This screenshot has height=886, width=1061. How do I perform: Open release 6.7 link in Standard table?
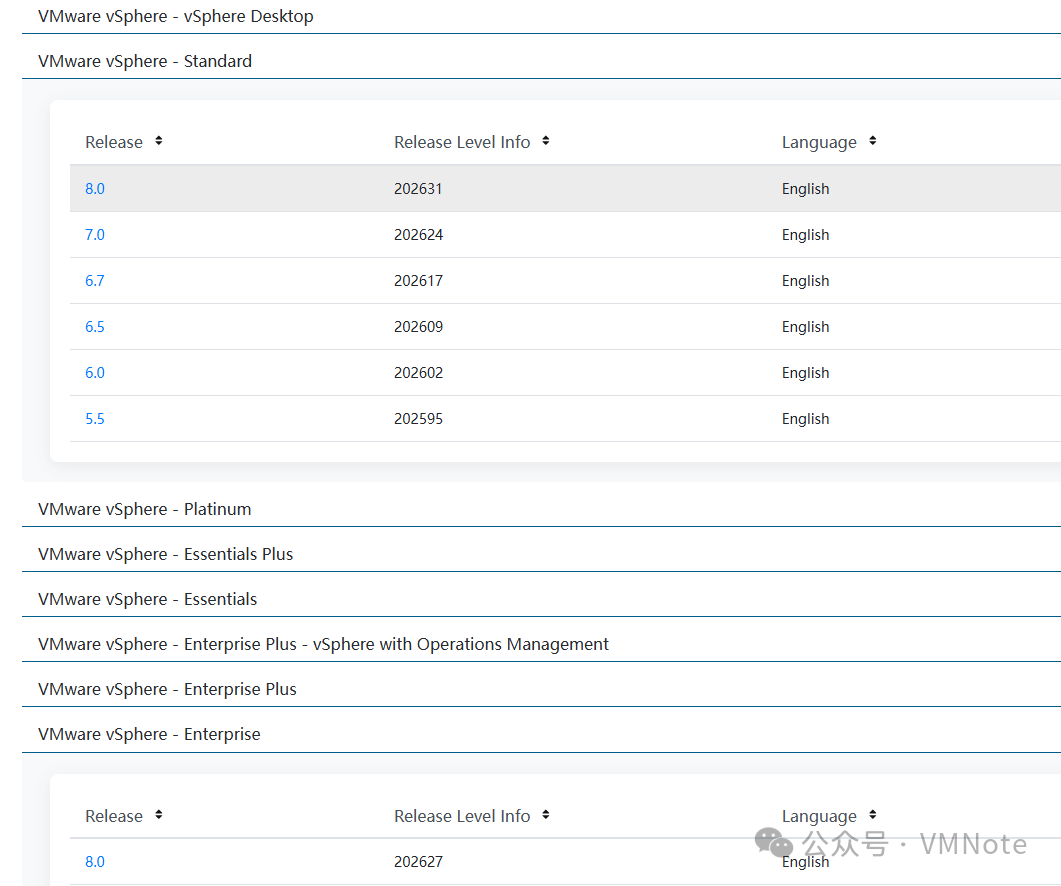pos(95,281)
